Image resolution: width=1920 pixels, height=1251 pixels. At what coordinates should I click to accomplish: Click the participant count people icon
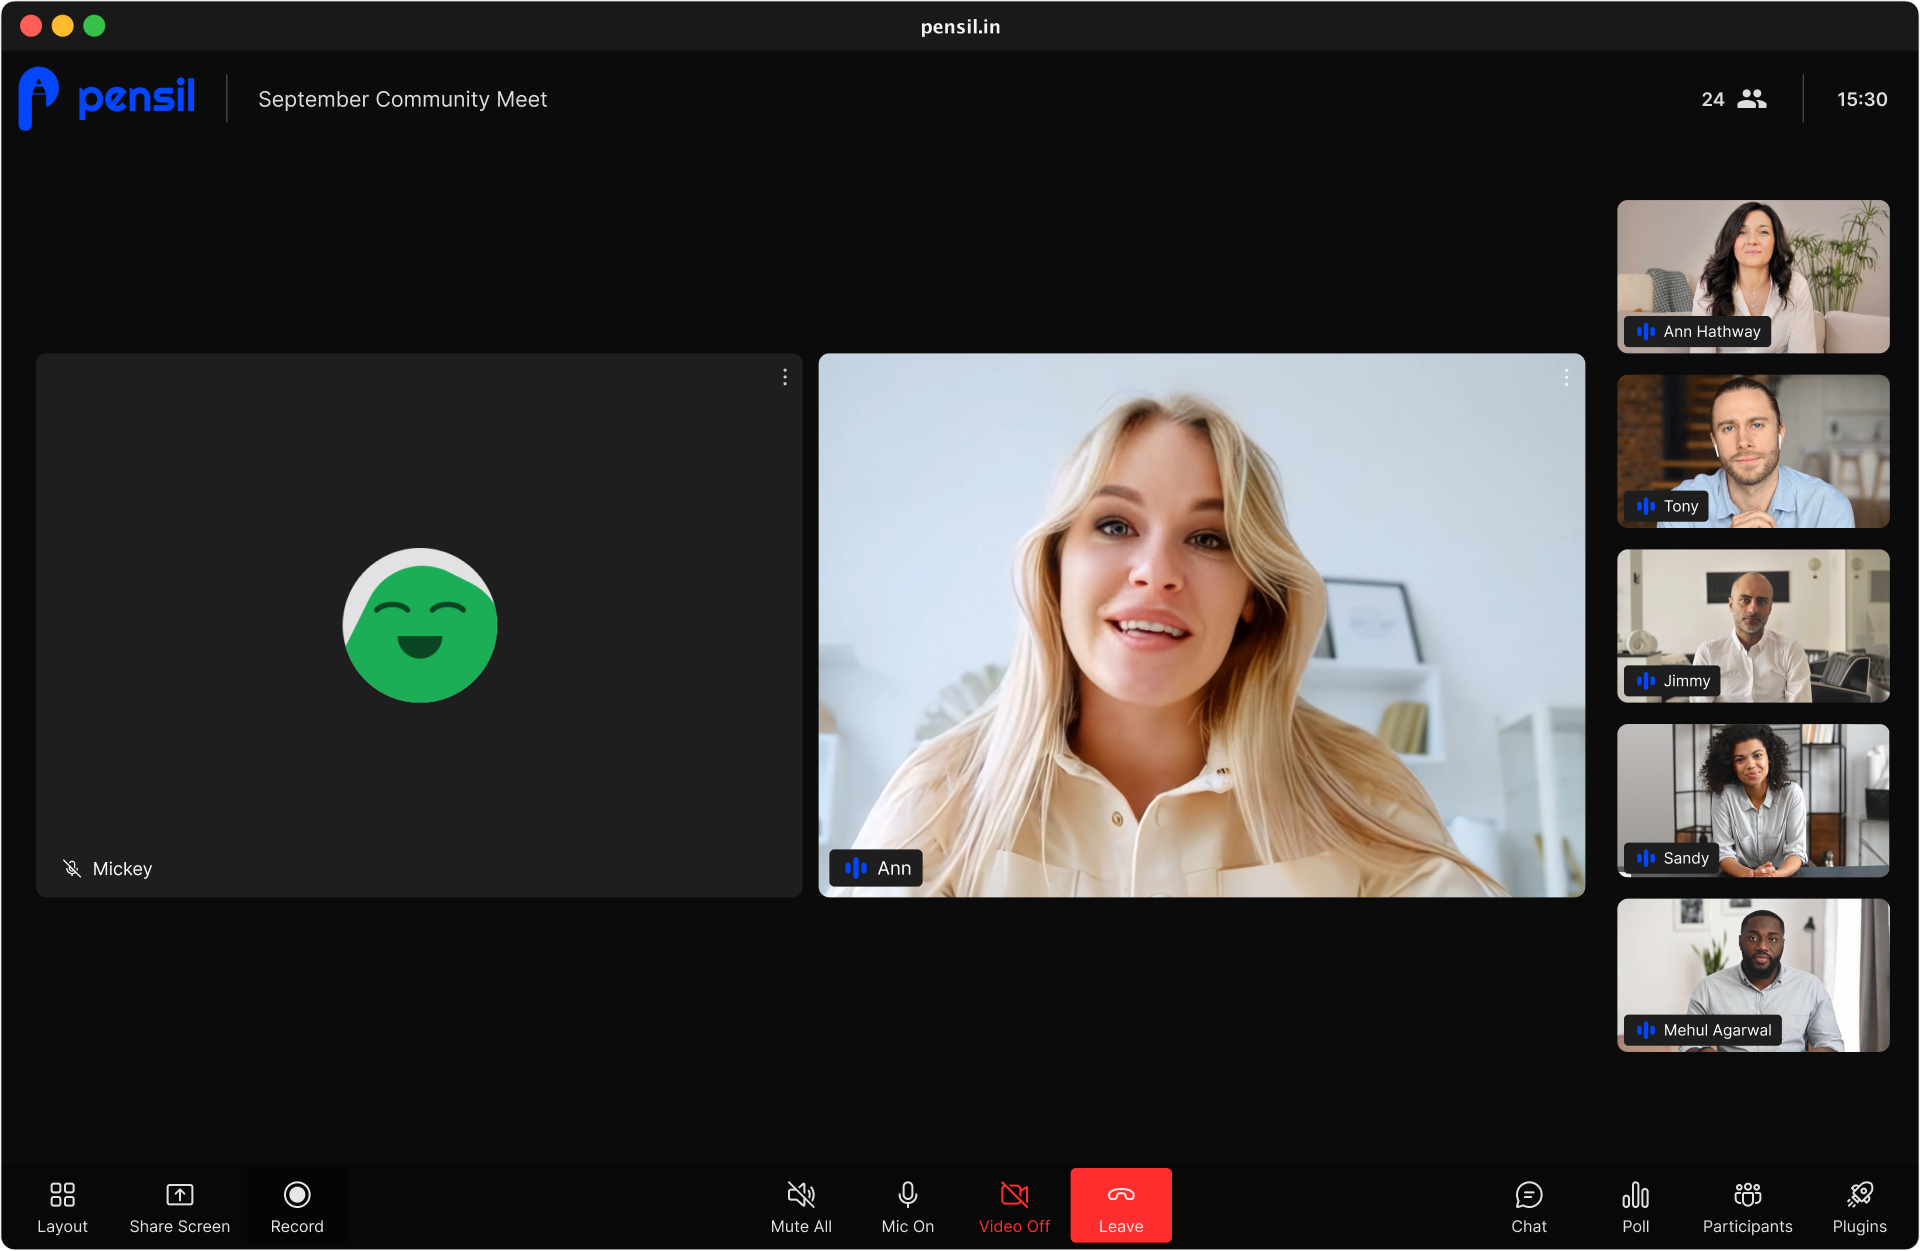point(1752,99)
